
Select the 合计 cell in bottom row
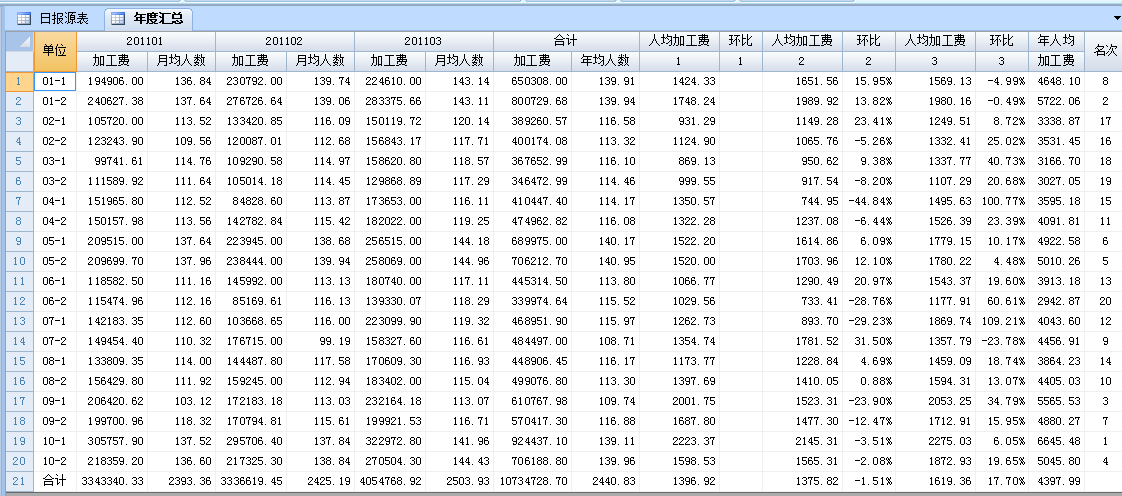click(x=55, y=482)
